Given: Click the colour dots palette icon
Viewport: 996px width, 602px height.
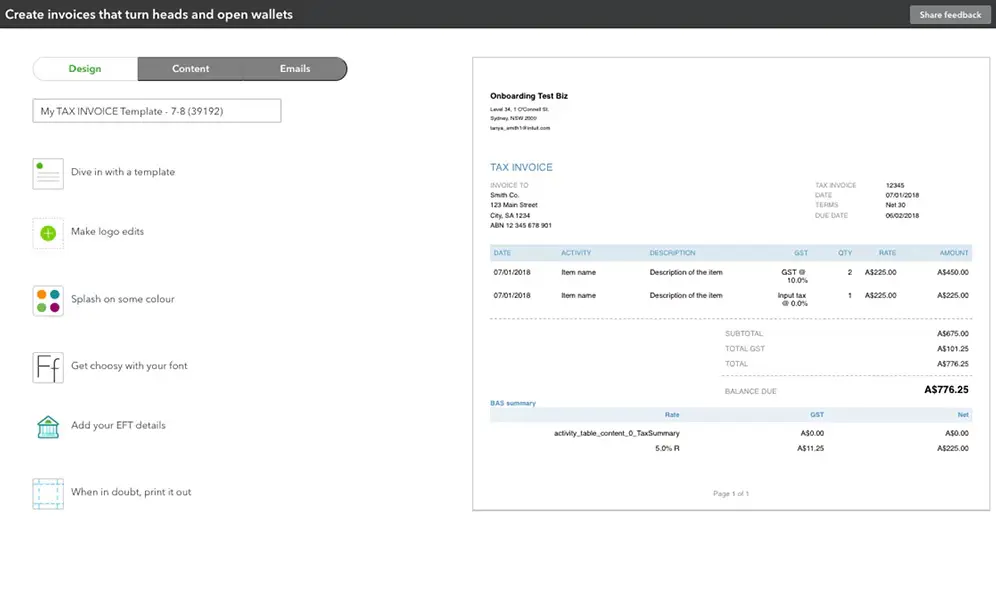Looking at the screenshot, I should click(x=48, y=301).
